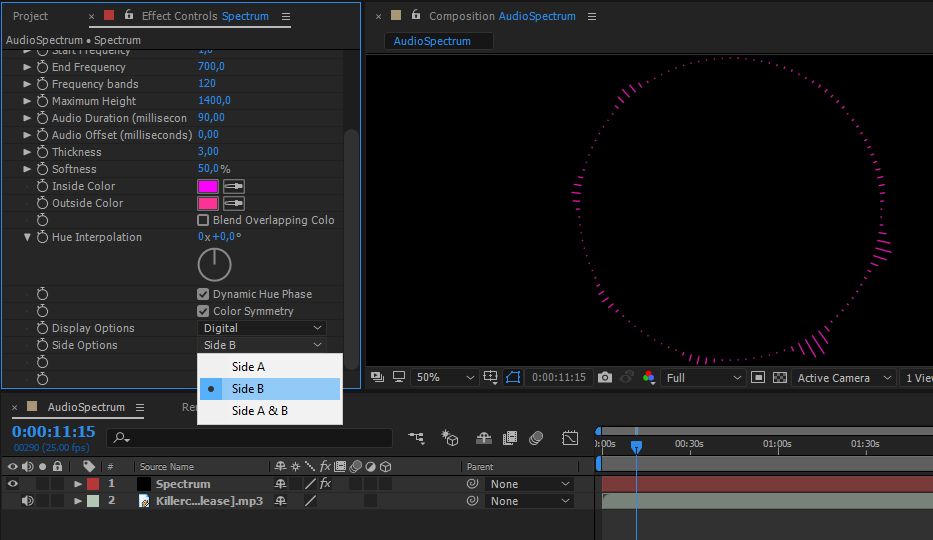Open Parent dropdown for Spectrum layer
Screen dimensions: 933x540
point(529,484)
